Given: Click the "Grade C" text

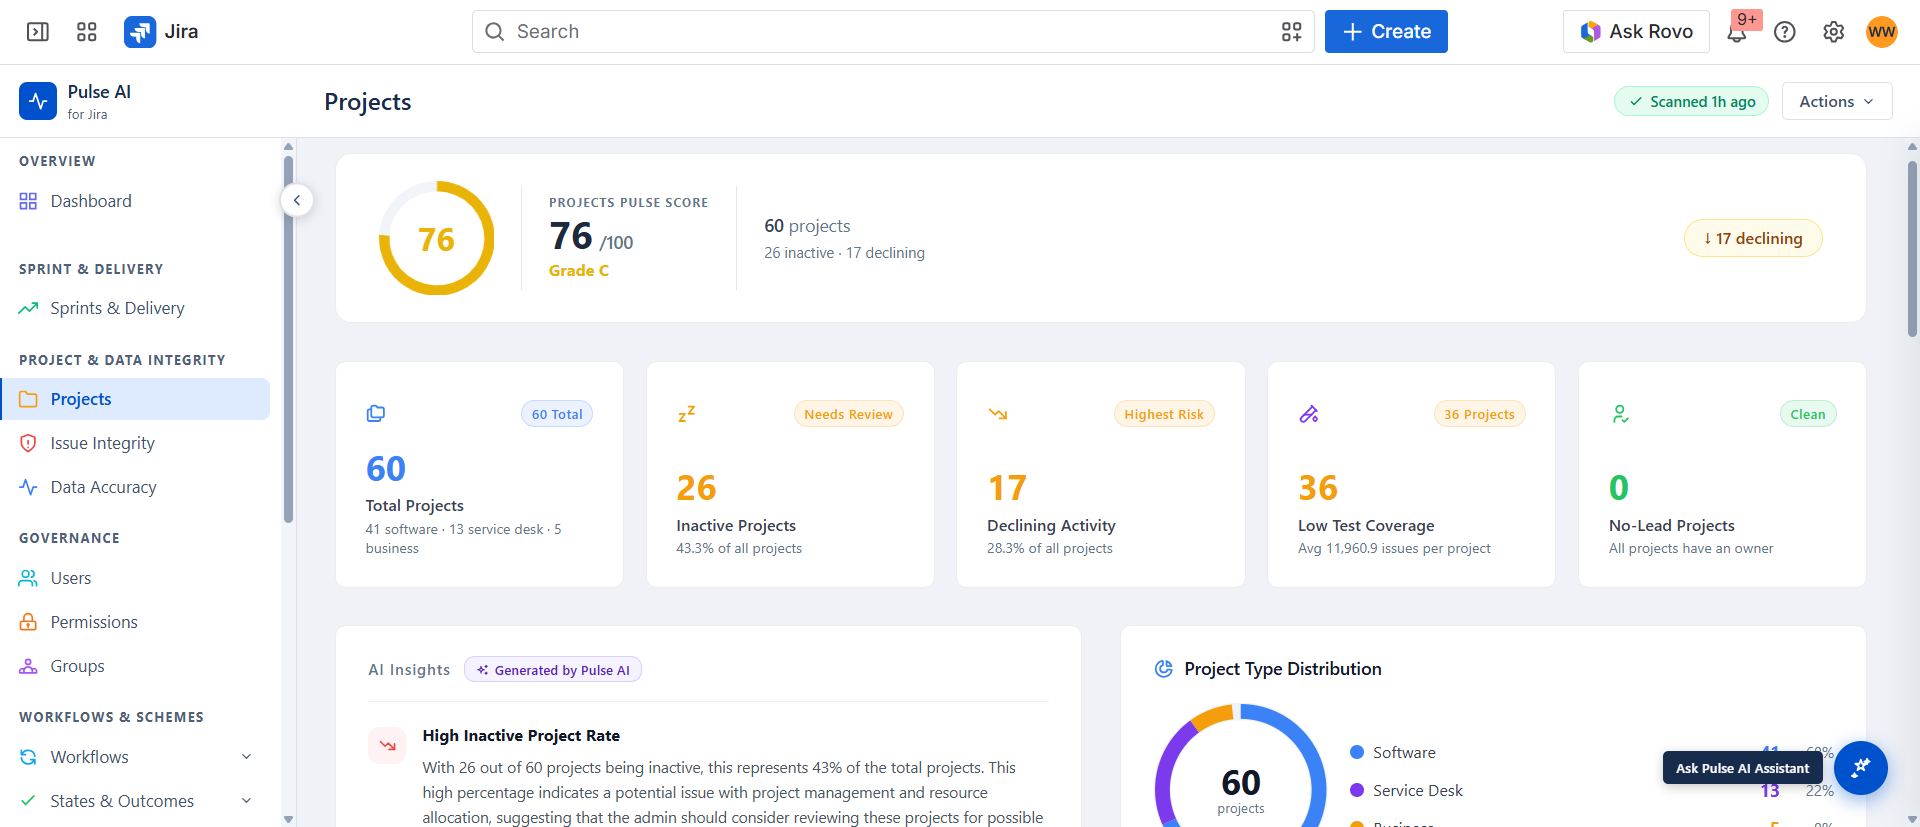Looking at the screenshot, I should click(578, 270).
